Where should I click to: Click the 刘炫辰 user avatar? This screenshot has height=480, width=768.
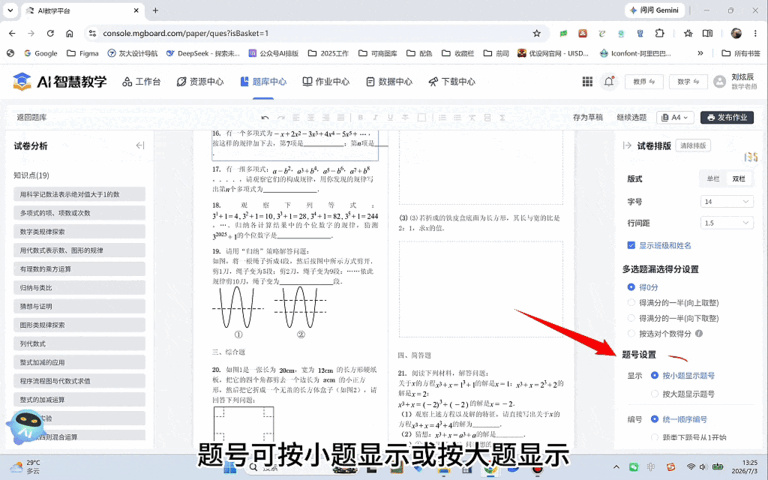coord(720,82)
